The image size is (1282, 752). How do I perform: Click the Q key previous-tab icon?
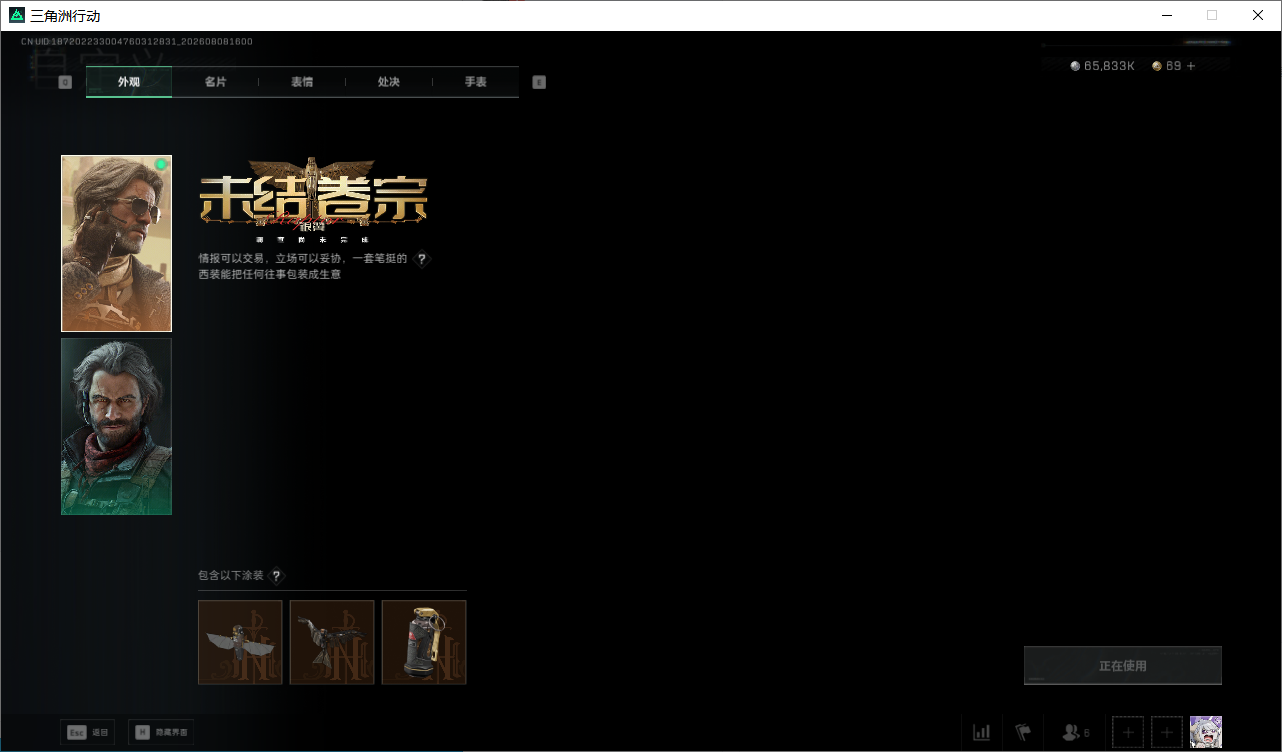tap(65, 82)
